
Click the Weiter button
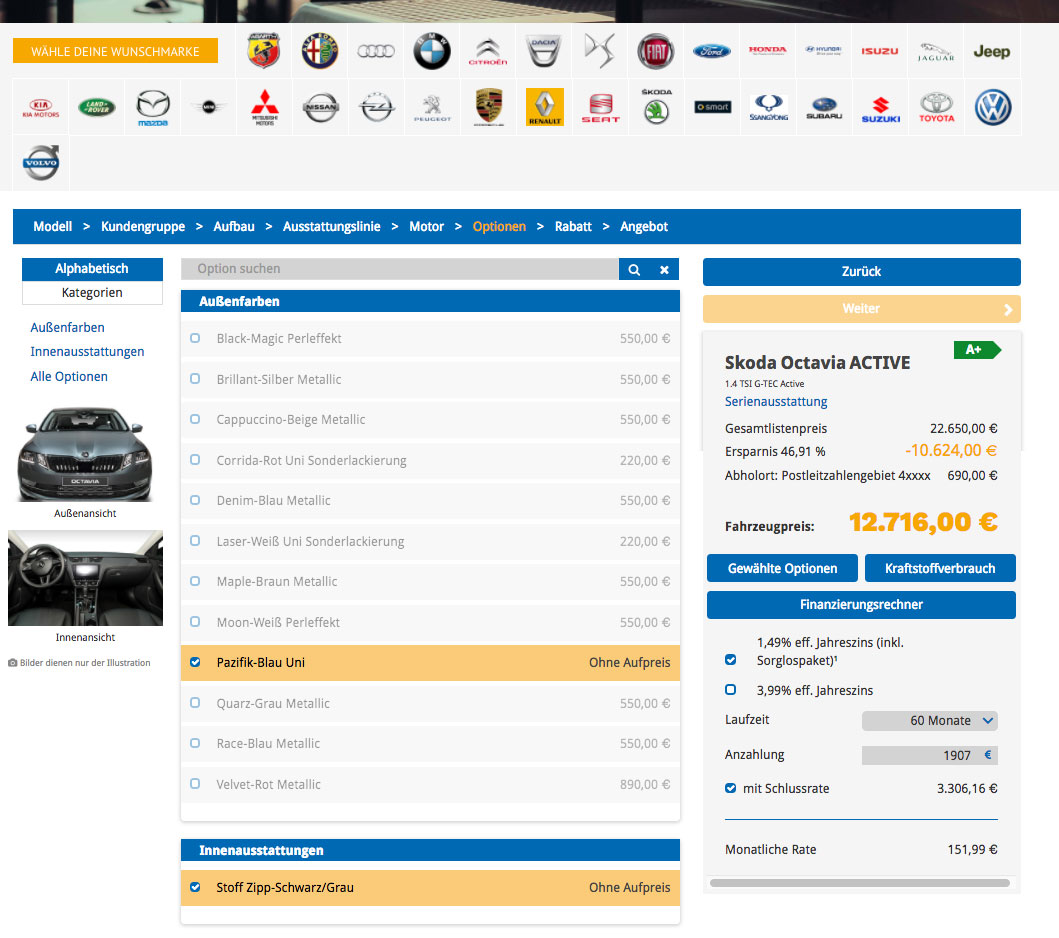(861, 309)
